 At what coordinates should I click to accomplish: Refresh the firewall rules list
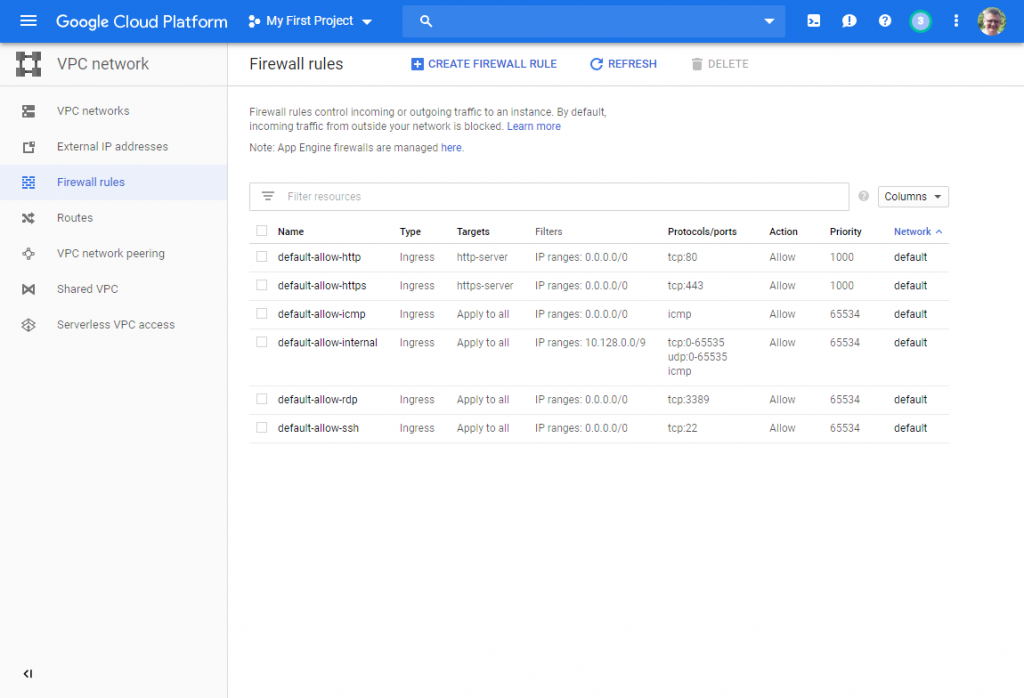pyautogui.click(x=624, y=64)
